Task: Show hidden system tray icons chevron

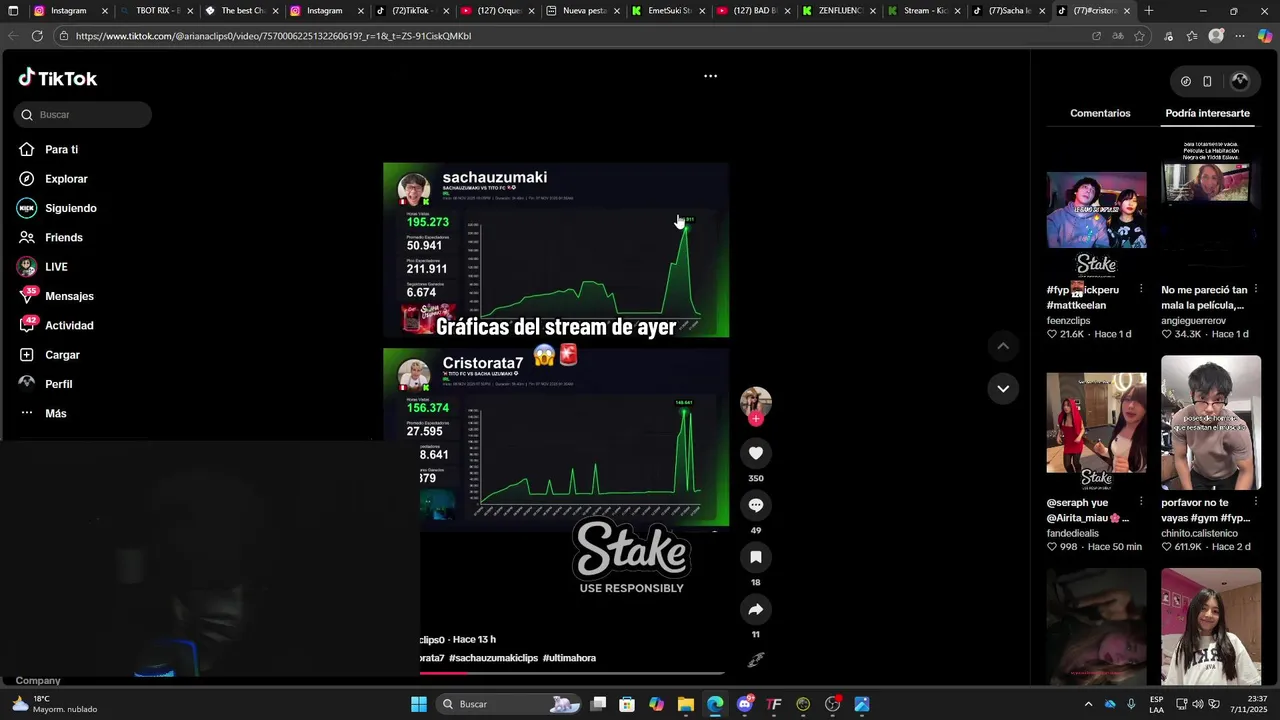Action: tap(1089, 704)
